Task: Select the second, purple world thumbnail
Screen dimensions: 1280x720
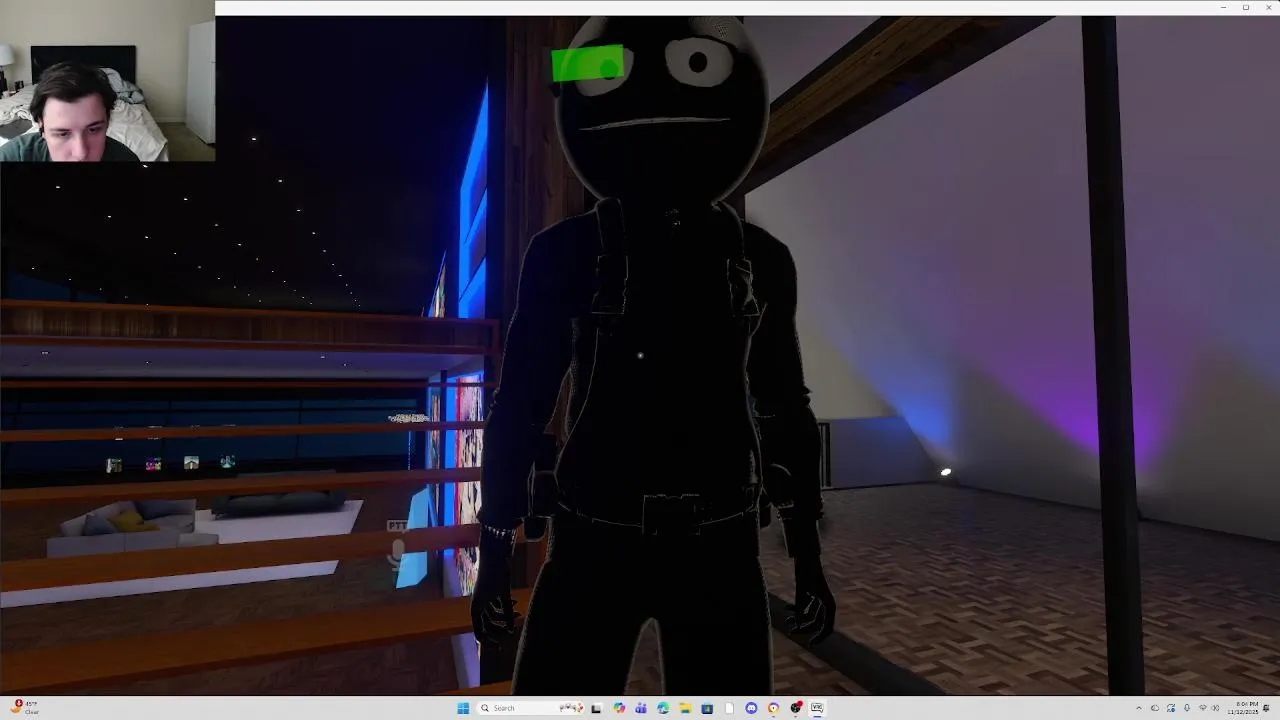Action: (153, 464)
